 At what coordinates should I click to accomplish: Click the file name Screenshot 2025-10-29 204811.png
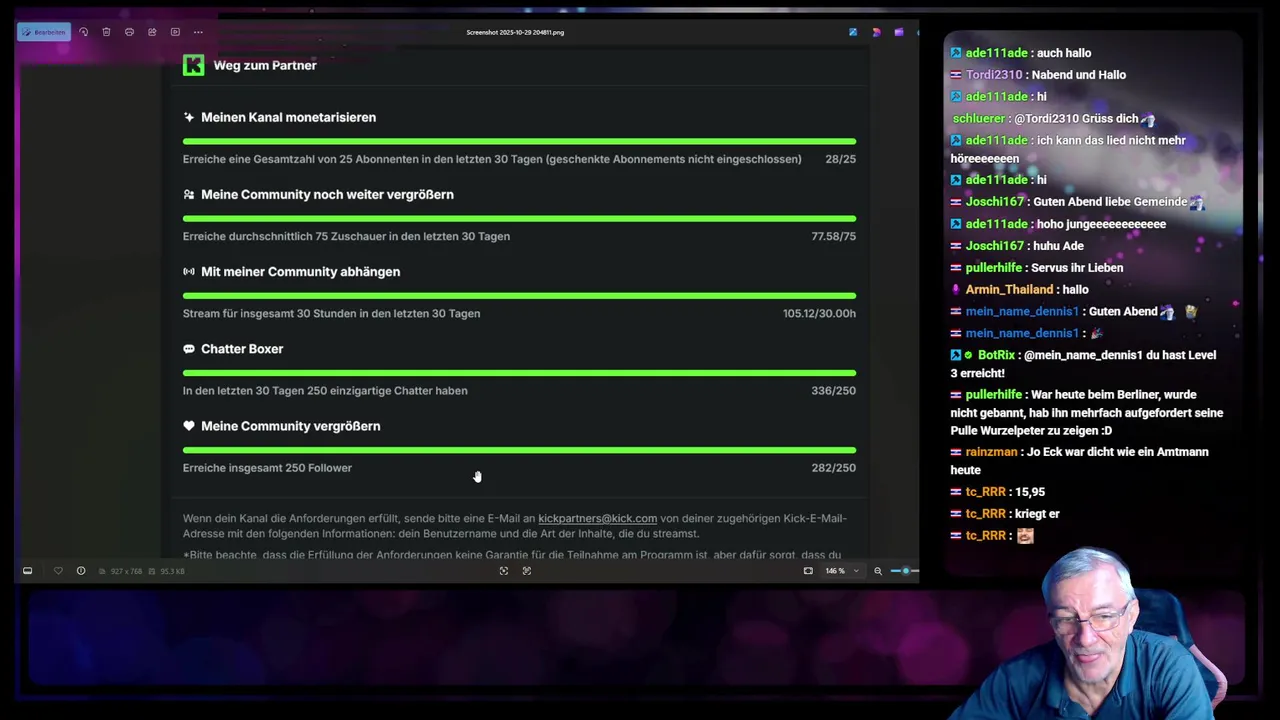[x=515, y=32]
